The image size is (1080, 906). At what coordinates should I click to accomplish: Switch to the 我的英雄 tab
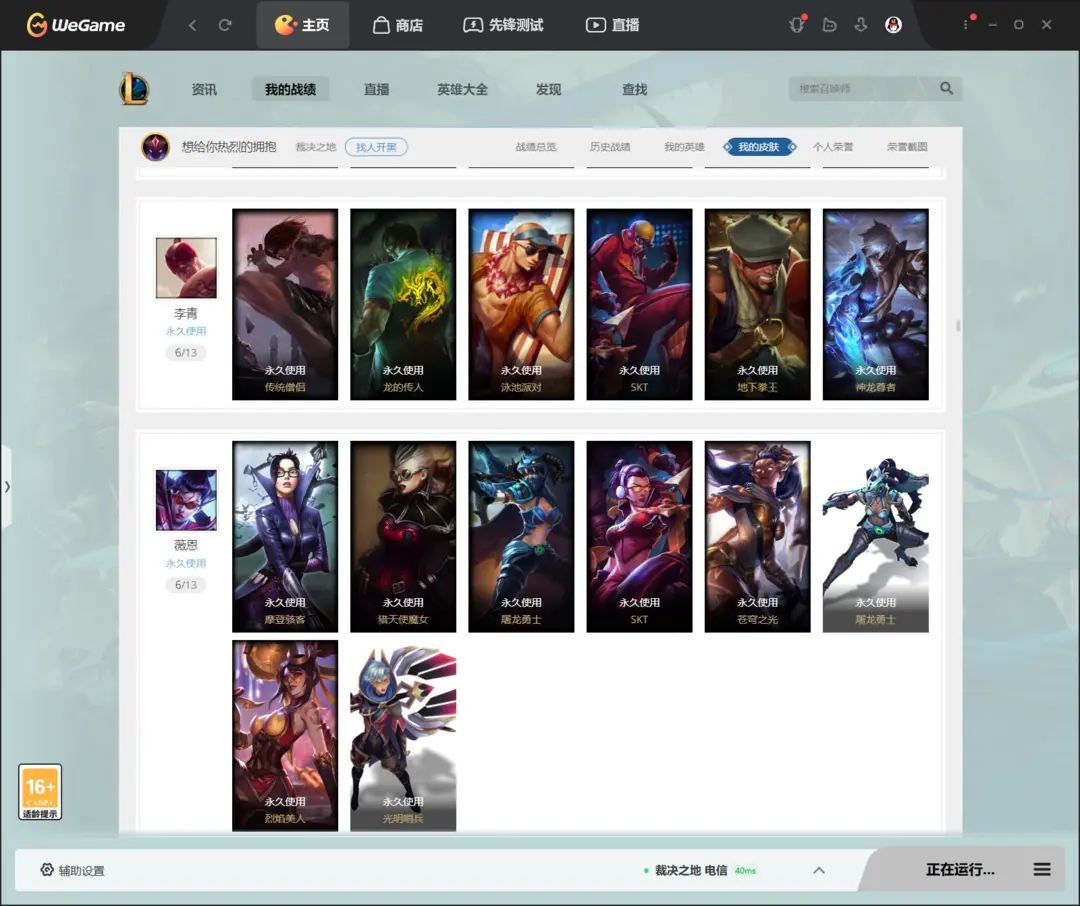tap(684, 147)
